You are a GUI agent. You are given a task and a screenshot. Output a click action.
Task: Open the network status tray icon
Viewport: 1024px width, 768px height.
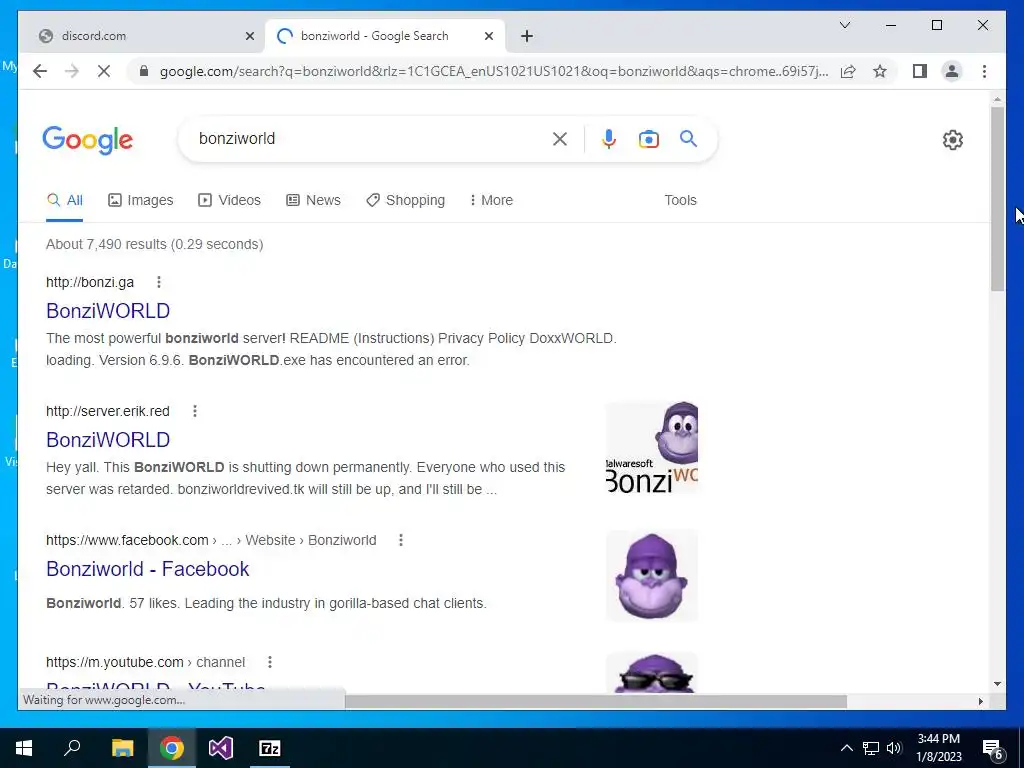click(871, 748)
